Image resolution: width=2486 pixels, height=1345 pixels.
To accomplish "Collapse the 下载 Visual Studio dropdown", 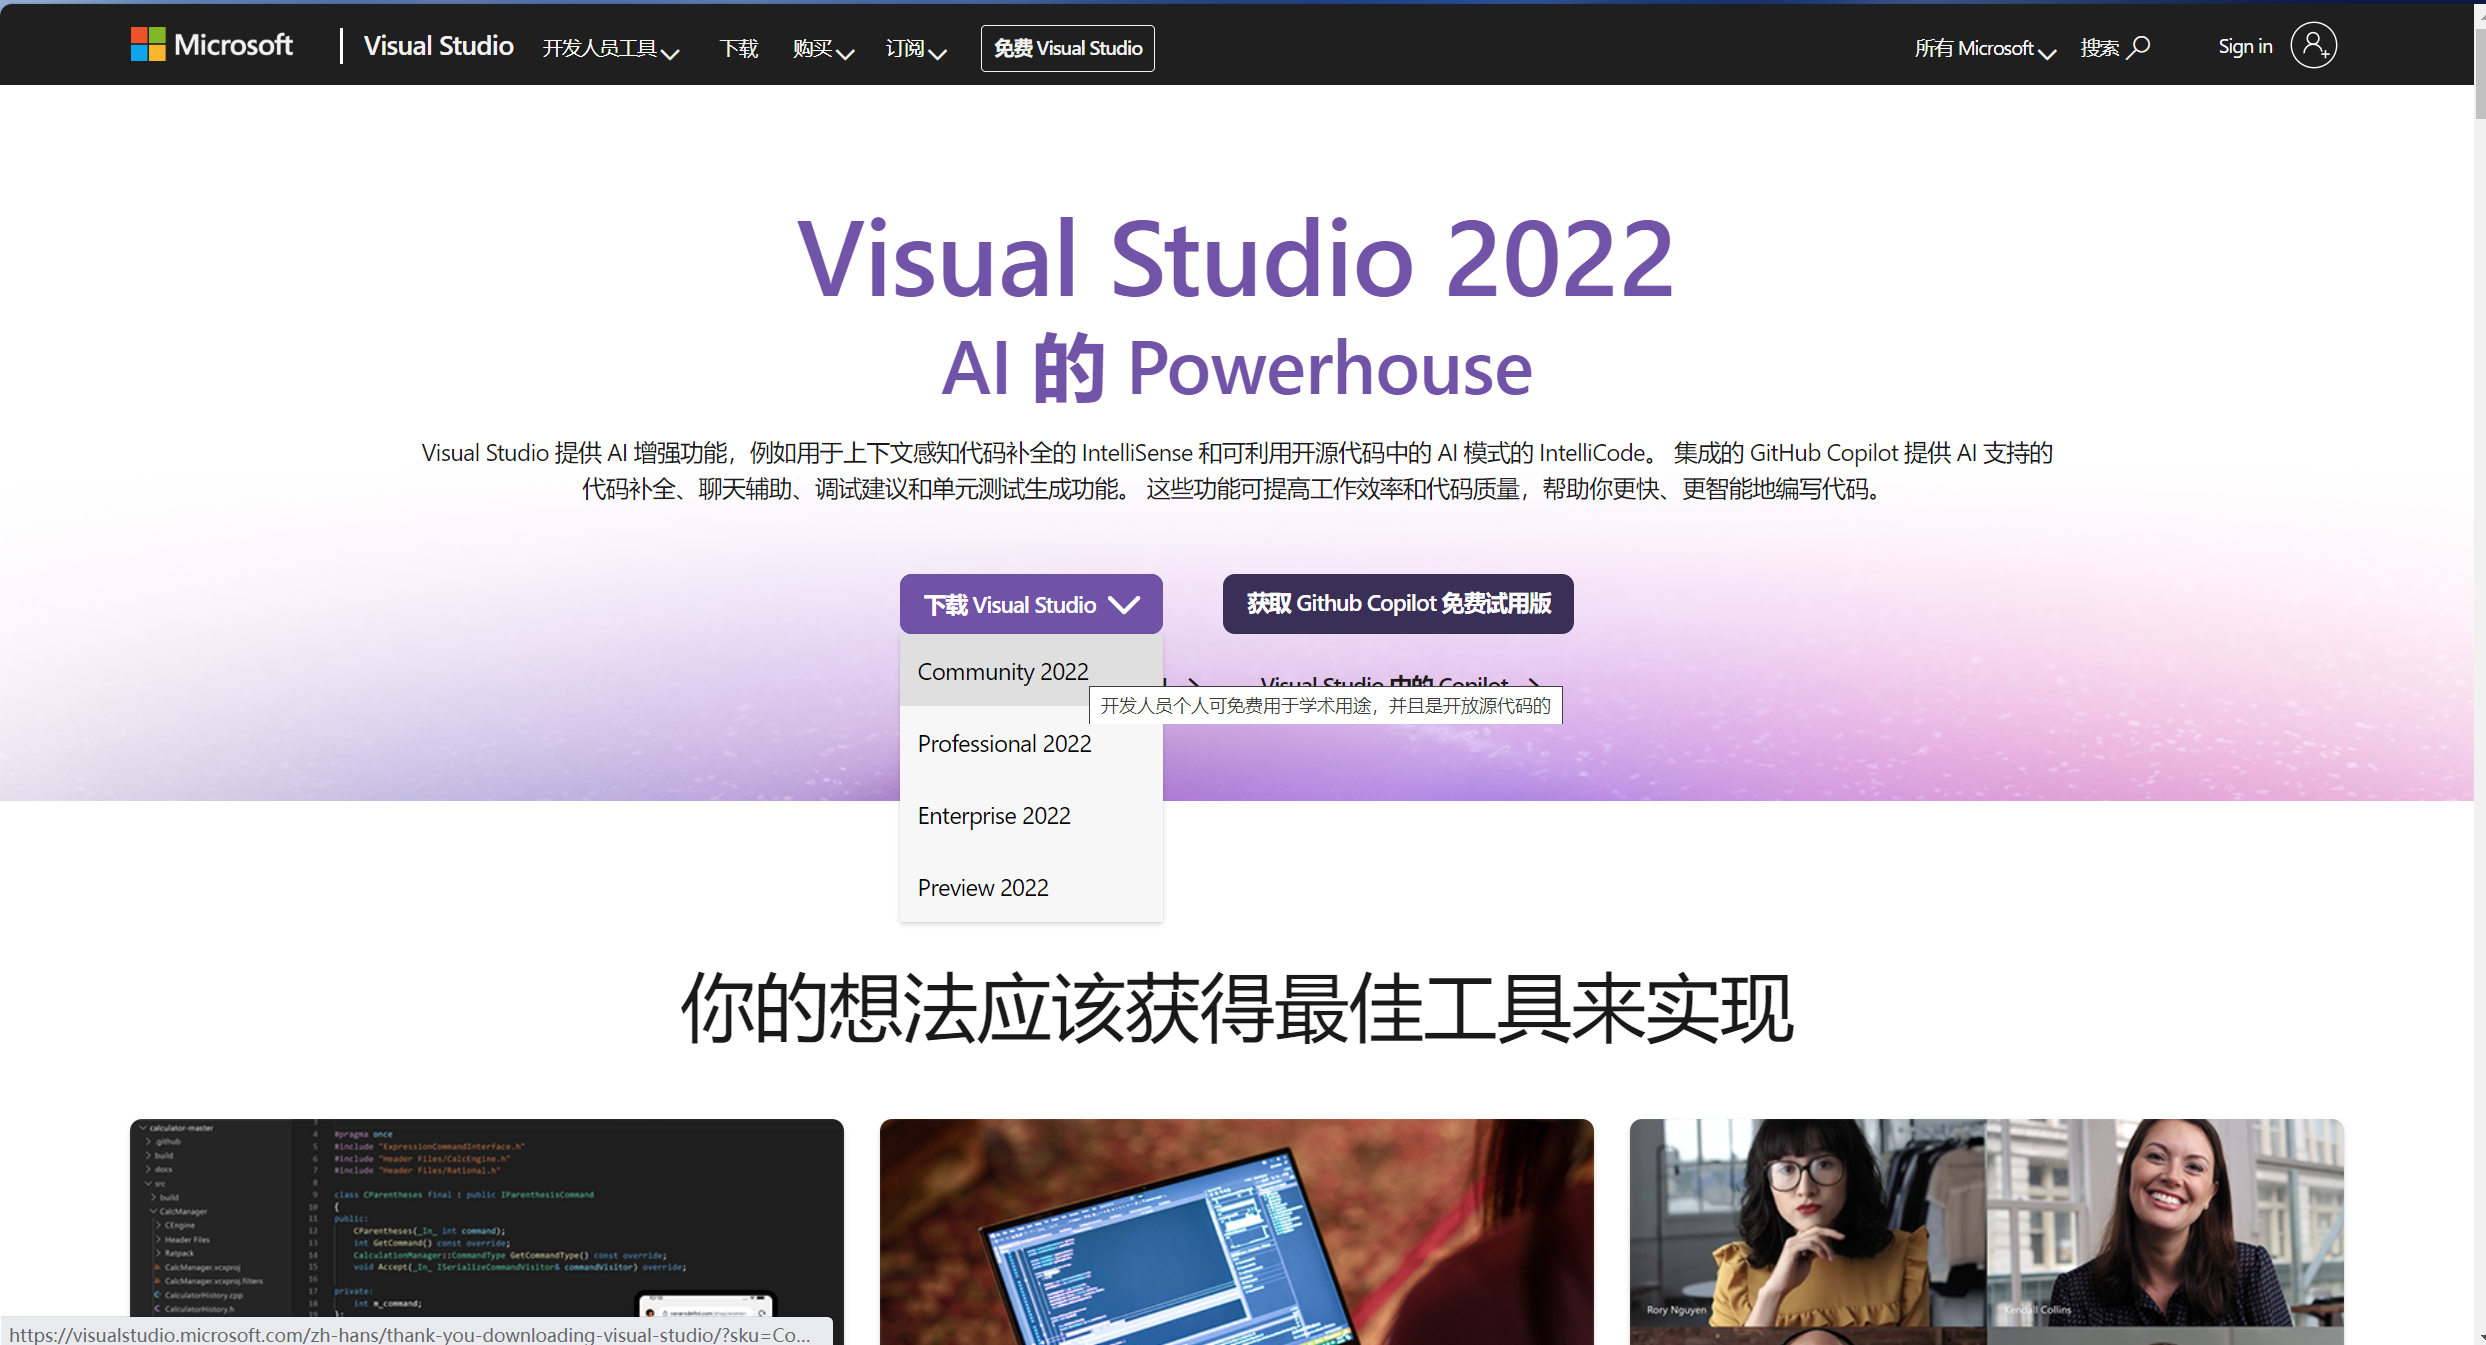I will pos(1031,604).
